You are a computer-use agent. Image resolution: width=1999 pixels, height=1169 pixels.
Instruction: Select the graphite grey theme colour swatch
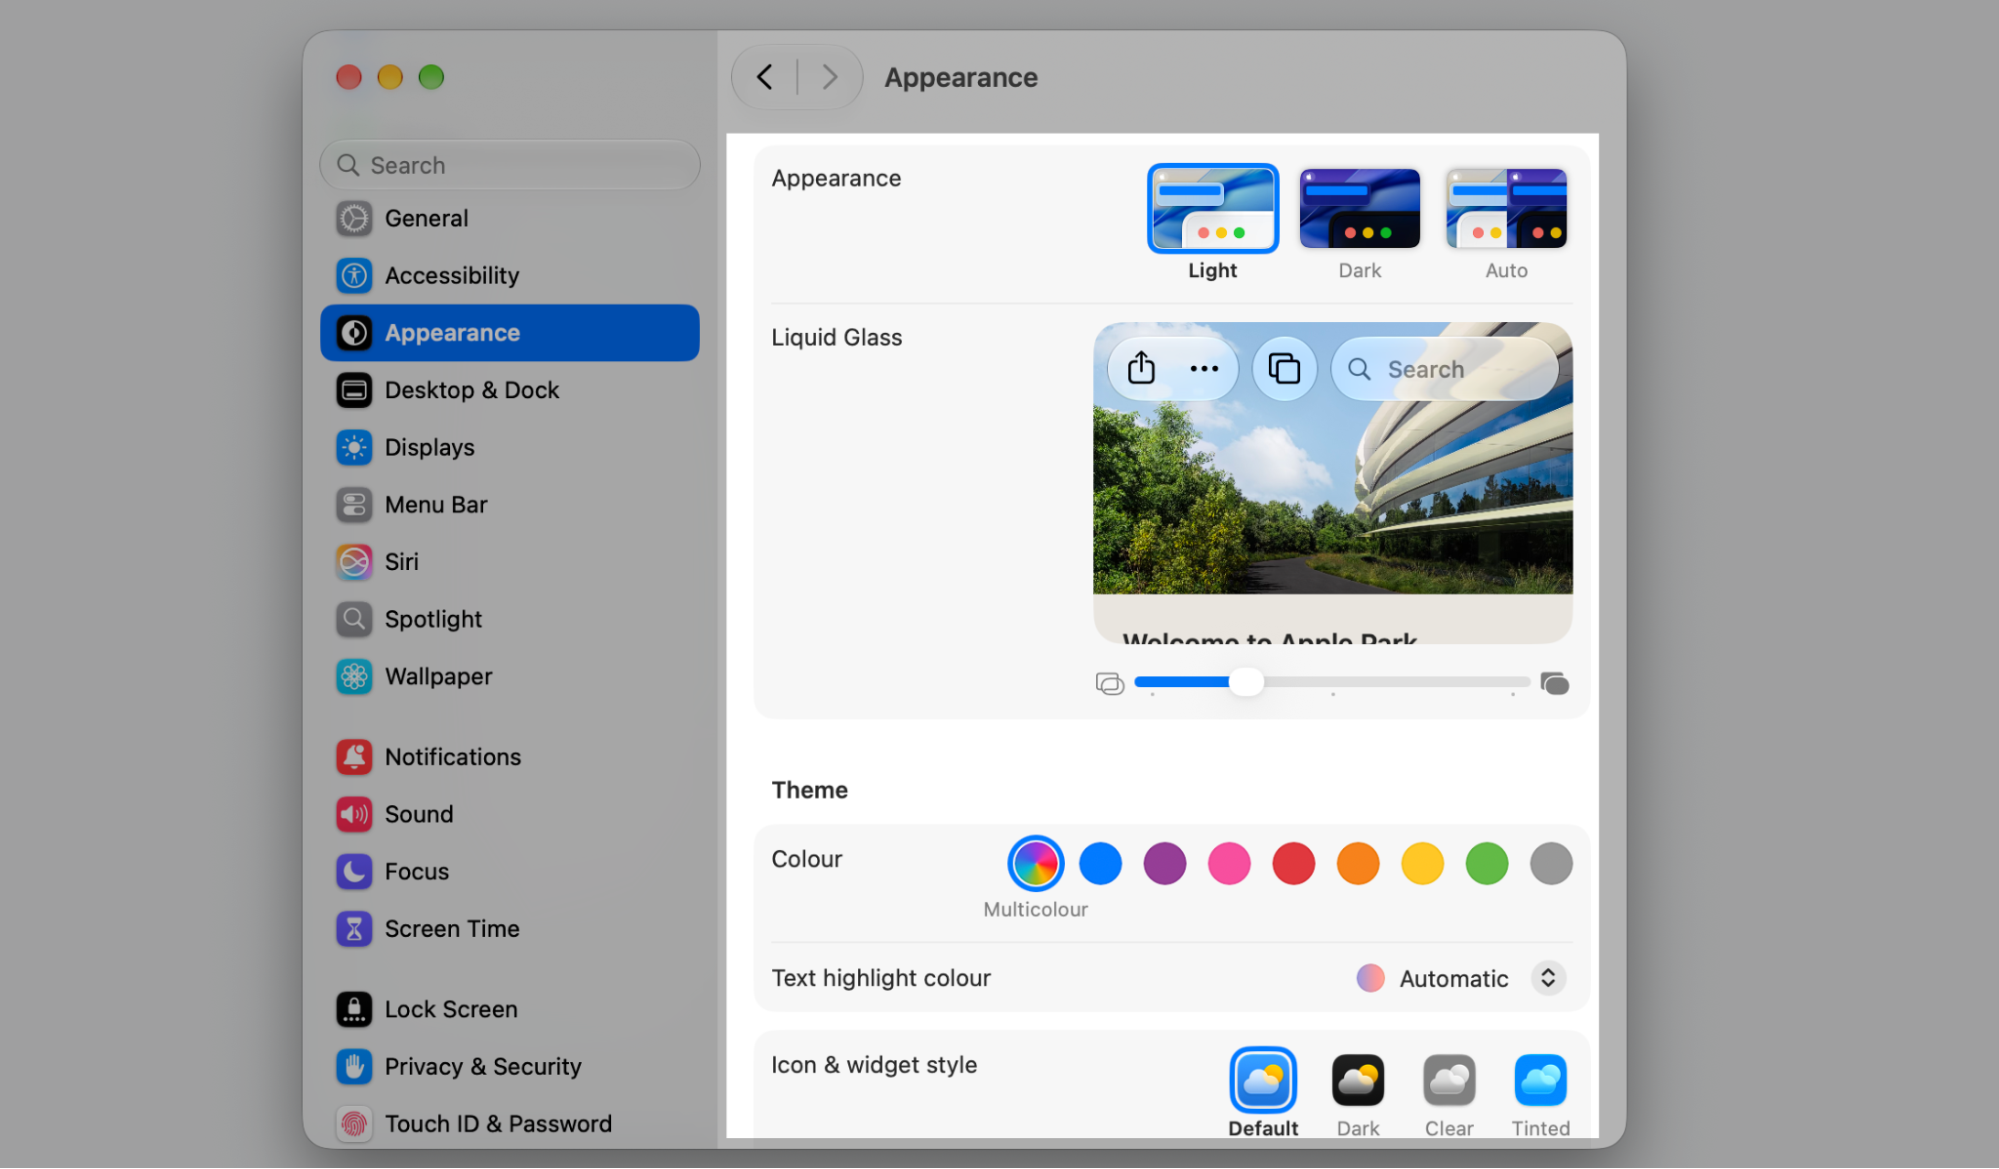1551,863
